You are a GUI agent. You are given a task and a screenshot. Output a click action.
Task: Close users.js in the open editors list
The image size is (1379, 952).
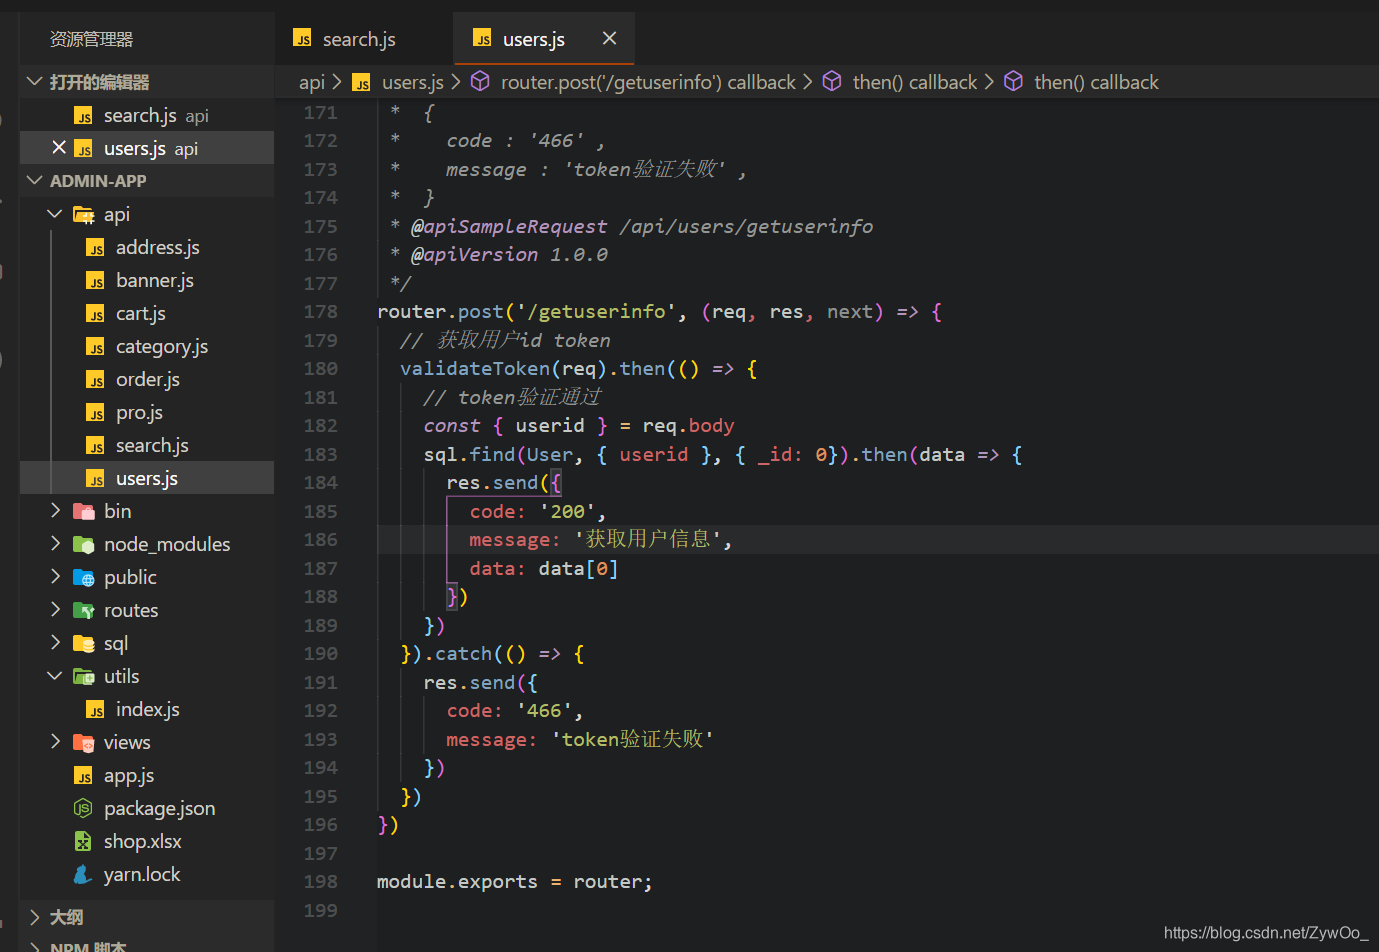(59, 148)
